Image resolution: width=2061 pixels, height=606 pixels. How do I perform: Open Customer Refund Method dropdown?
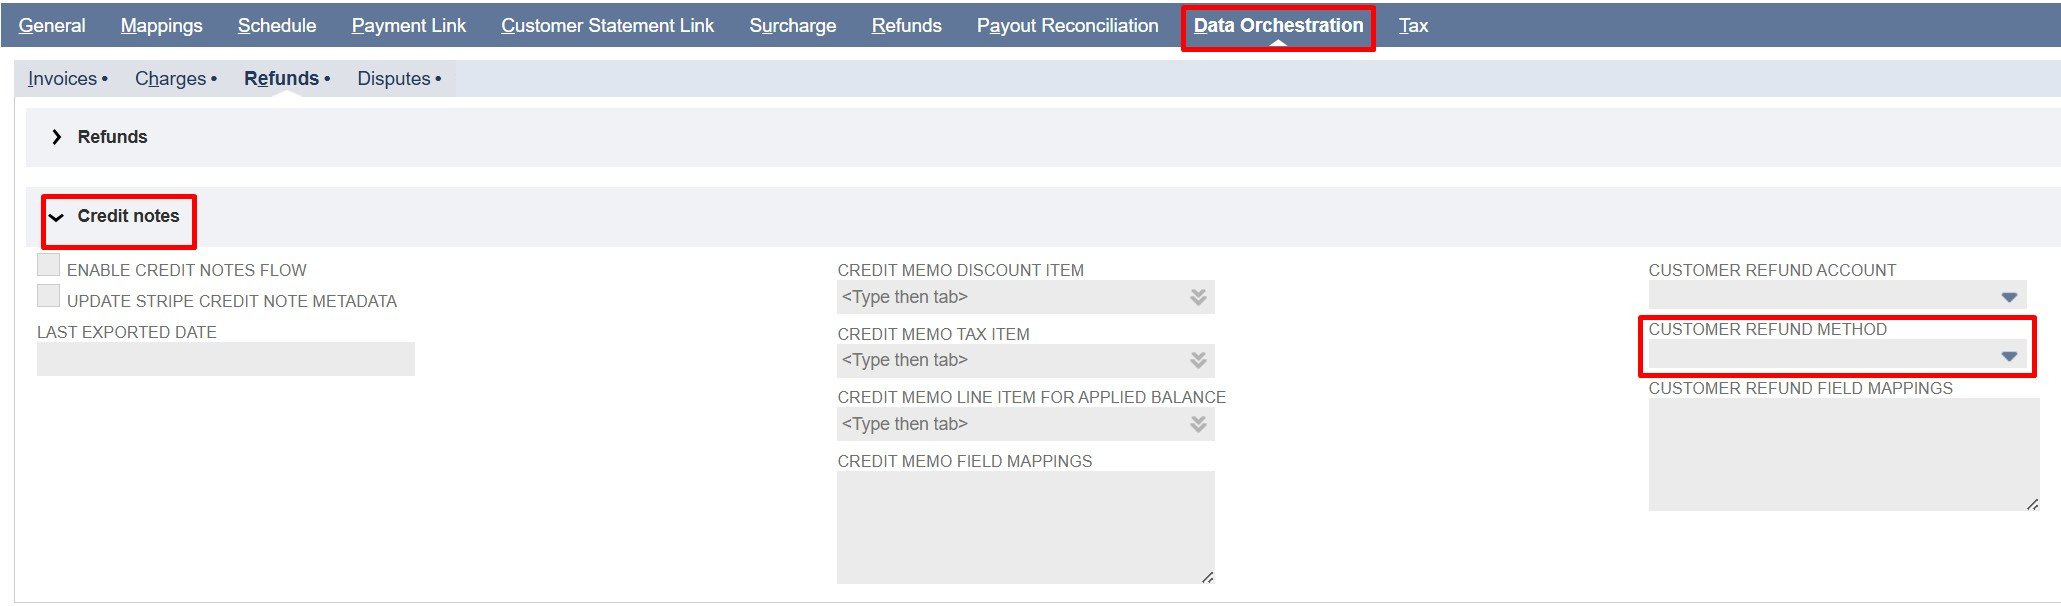pos(2008,356)
